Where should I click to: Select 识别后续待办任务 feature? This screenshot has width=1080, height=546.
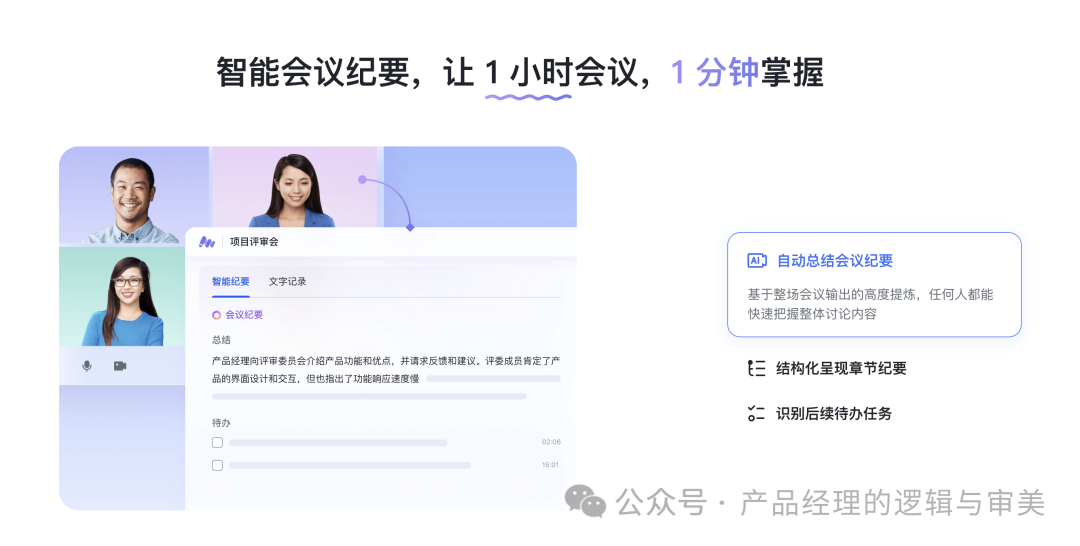pos(833,413)
